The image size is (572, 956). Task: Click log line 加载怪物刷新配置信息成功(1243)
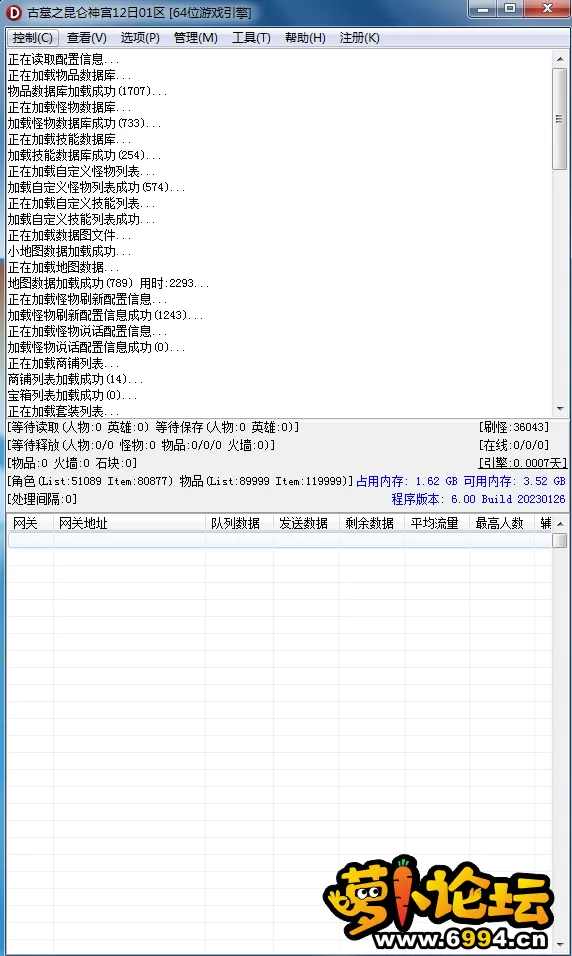[x=105, y=315]
